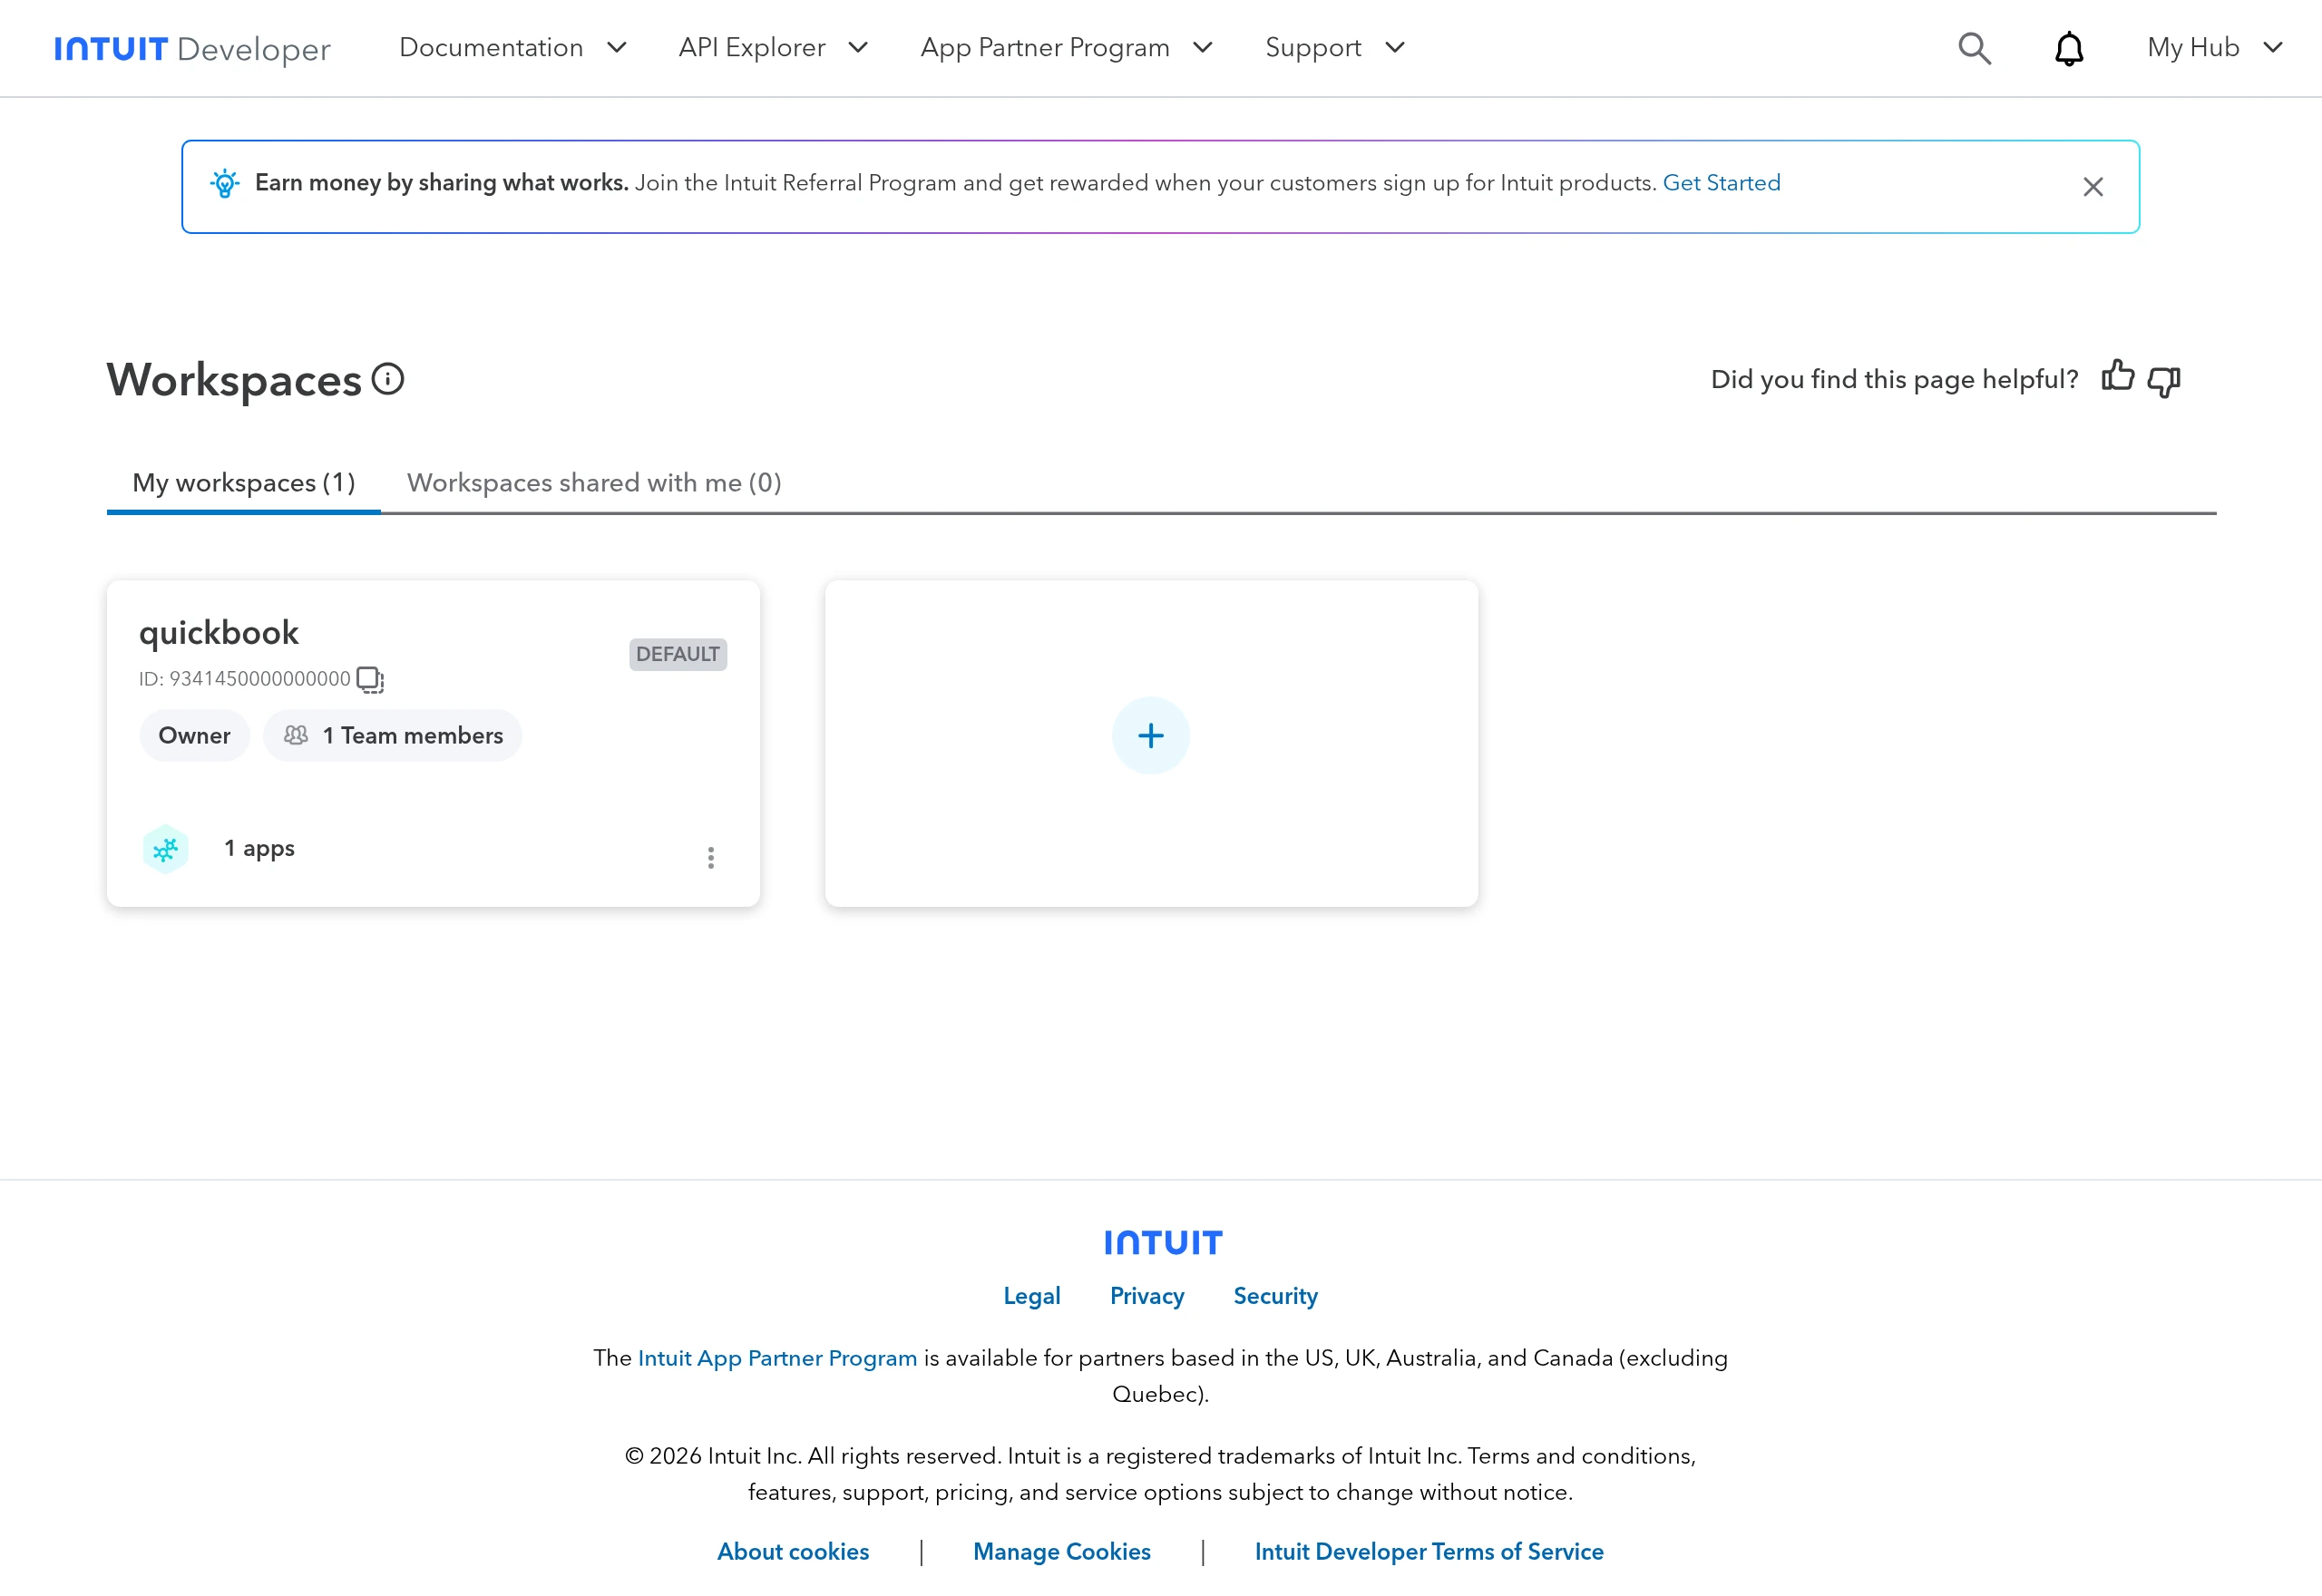Click the 1 apps label
Image resolution: width=2322 pixels, height=1596 pixels.
pos(259,849)
